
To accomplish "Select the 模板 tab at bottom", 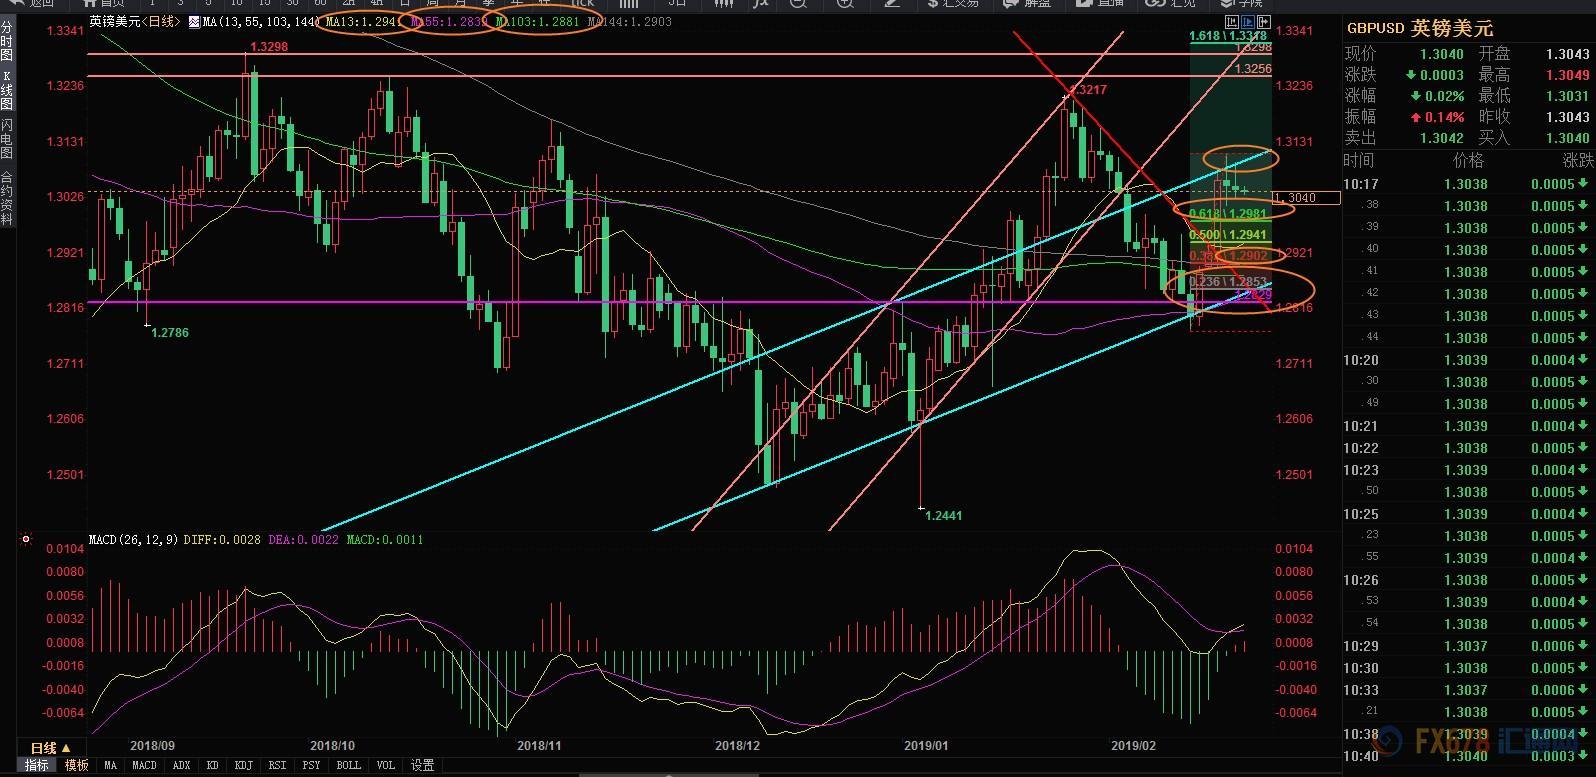I will [76, 765].
